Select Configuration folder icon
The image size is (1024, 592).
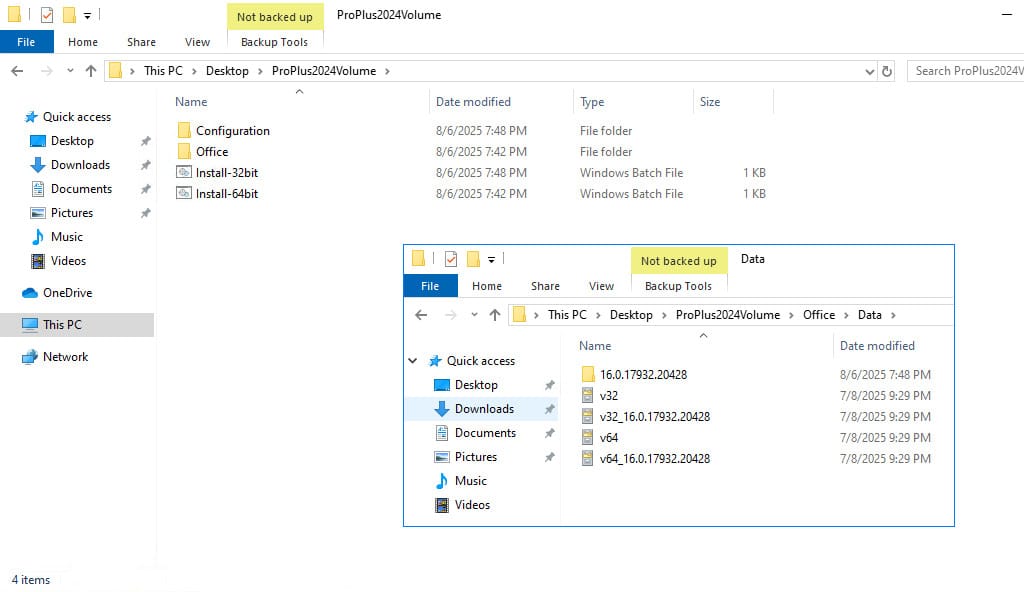(184, 131)
